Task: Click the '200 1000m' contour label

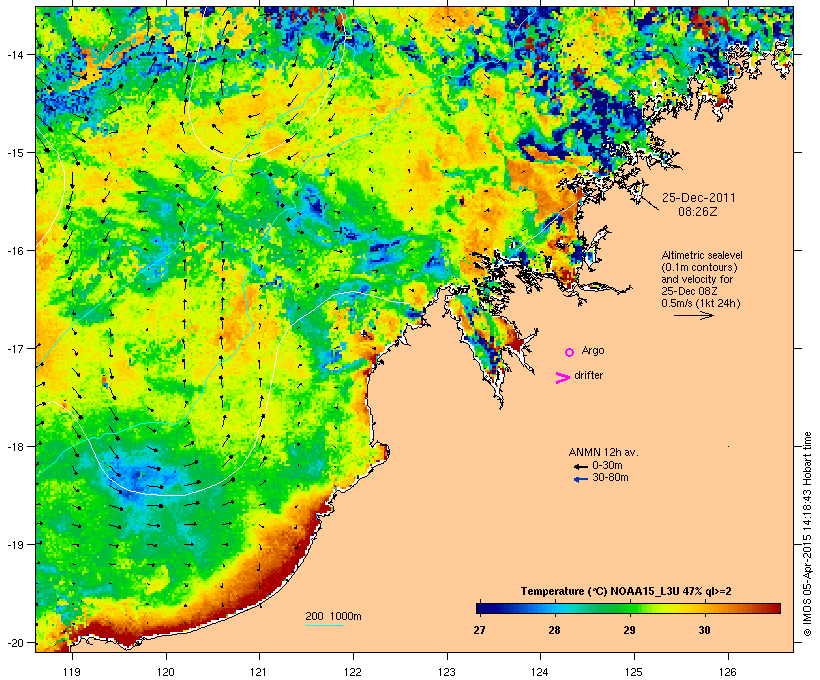Action: pyautogui.click(x=333, y=616)
